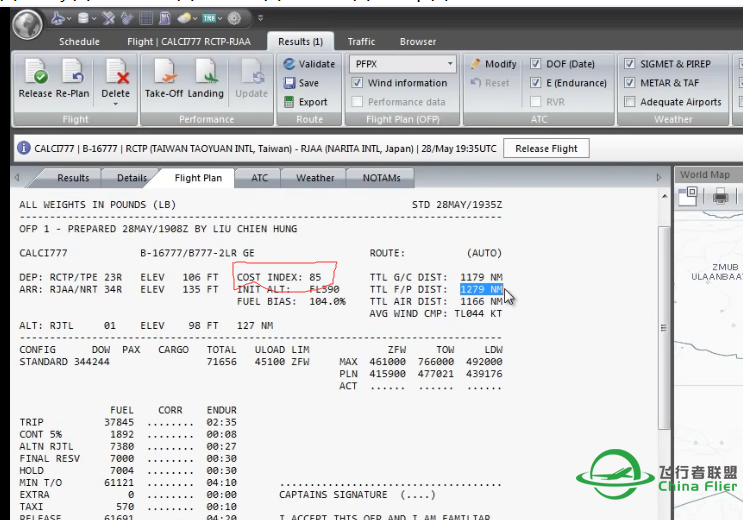Click the Release Flight button
This screenshot has height=520, width=743.
click(x=546, y=148)
